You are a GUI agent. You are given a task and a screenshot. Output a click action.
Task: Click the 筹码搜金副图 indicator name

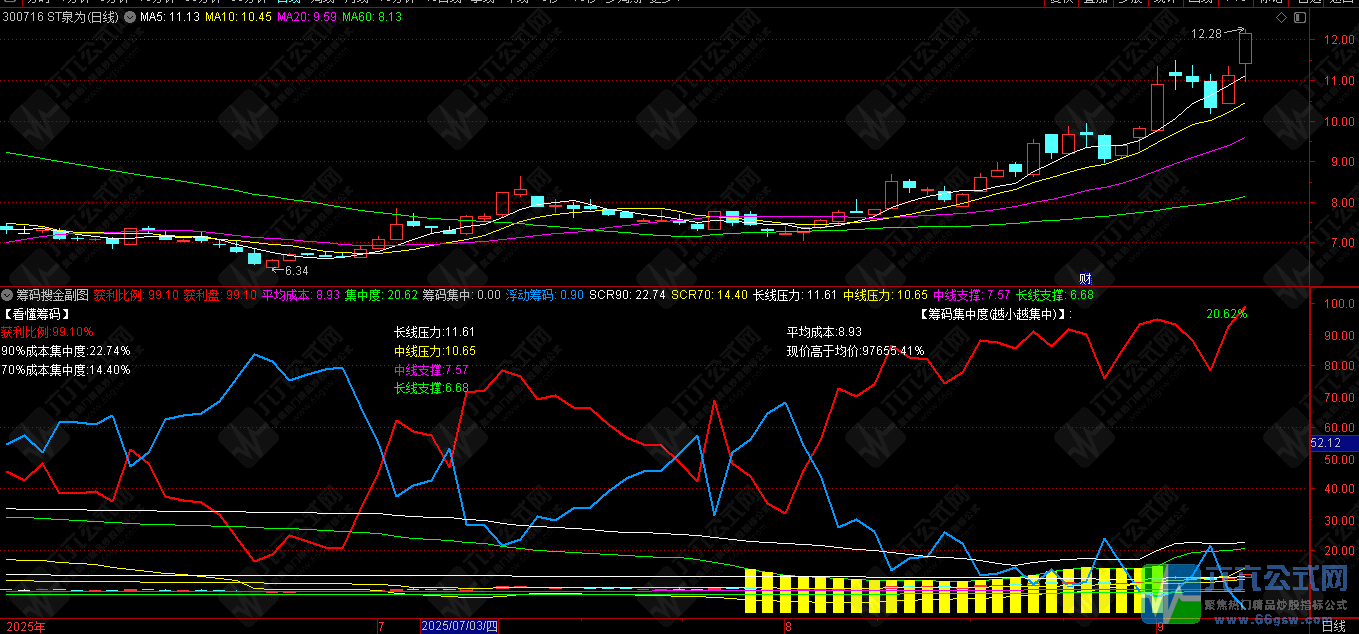[x=53, y=295]
